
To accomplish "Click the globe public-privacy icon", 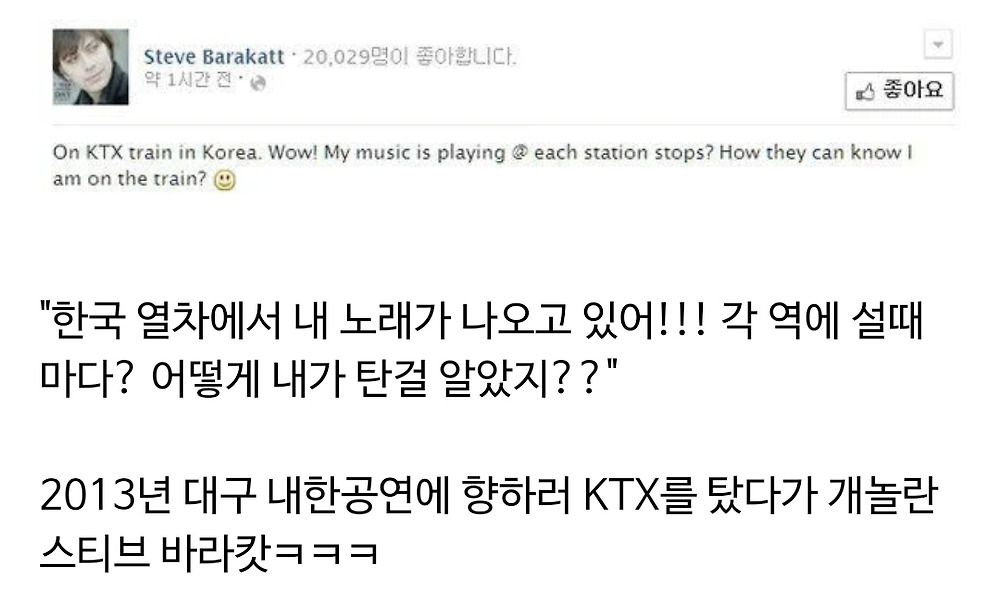I will (258, 83).
